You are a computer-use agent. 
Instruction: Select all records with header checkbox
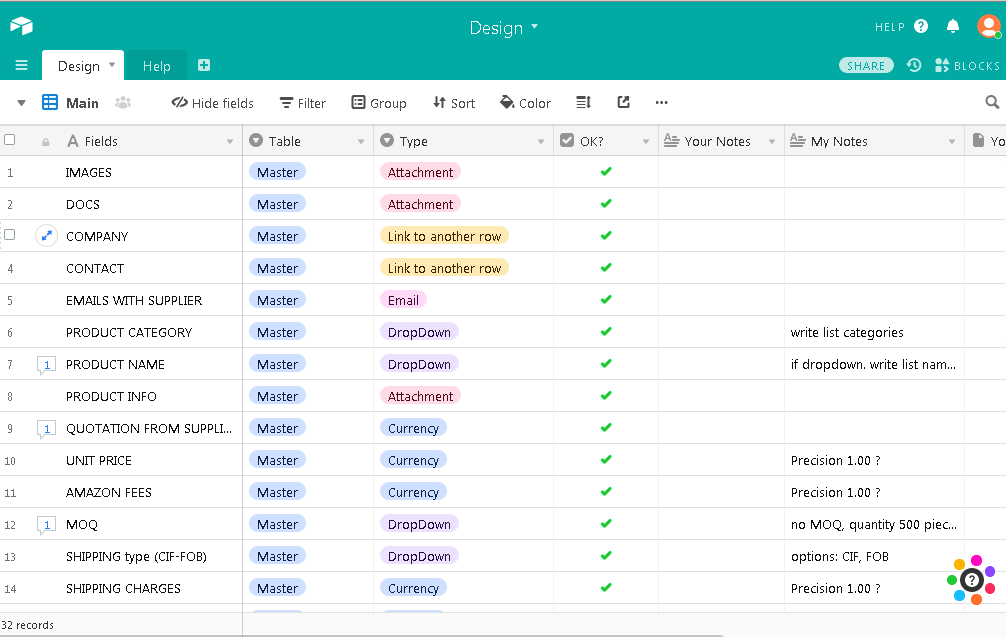pyautogui.click(x=9, y=140)
